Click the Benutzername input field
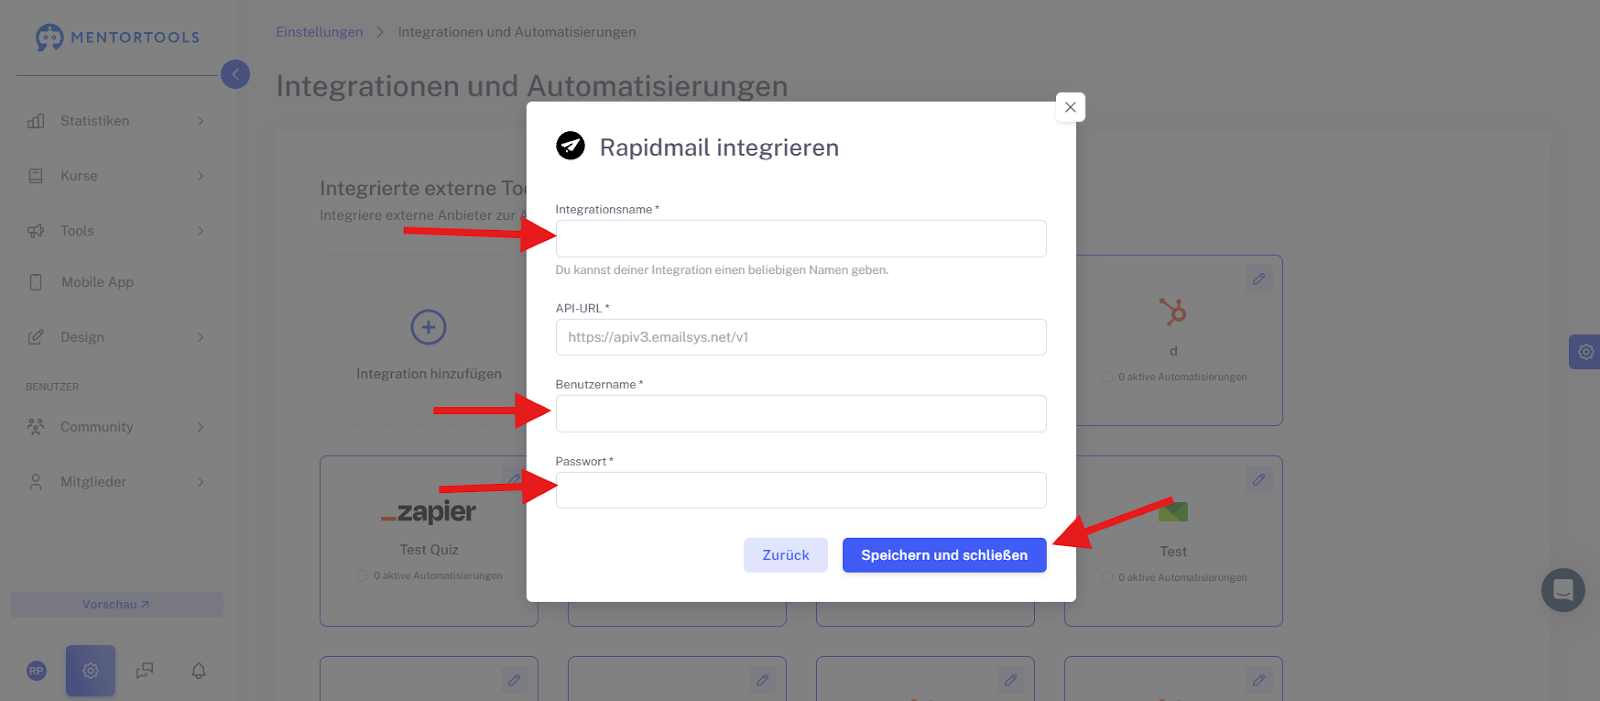Screen dimensions: 1600x701 (x=801, y=413)
